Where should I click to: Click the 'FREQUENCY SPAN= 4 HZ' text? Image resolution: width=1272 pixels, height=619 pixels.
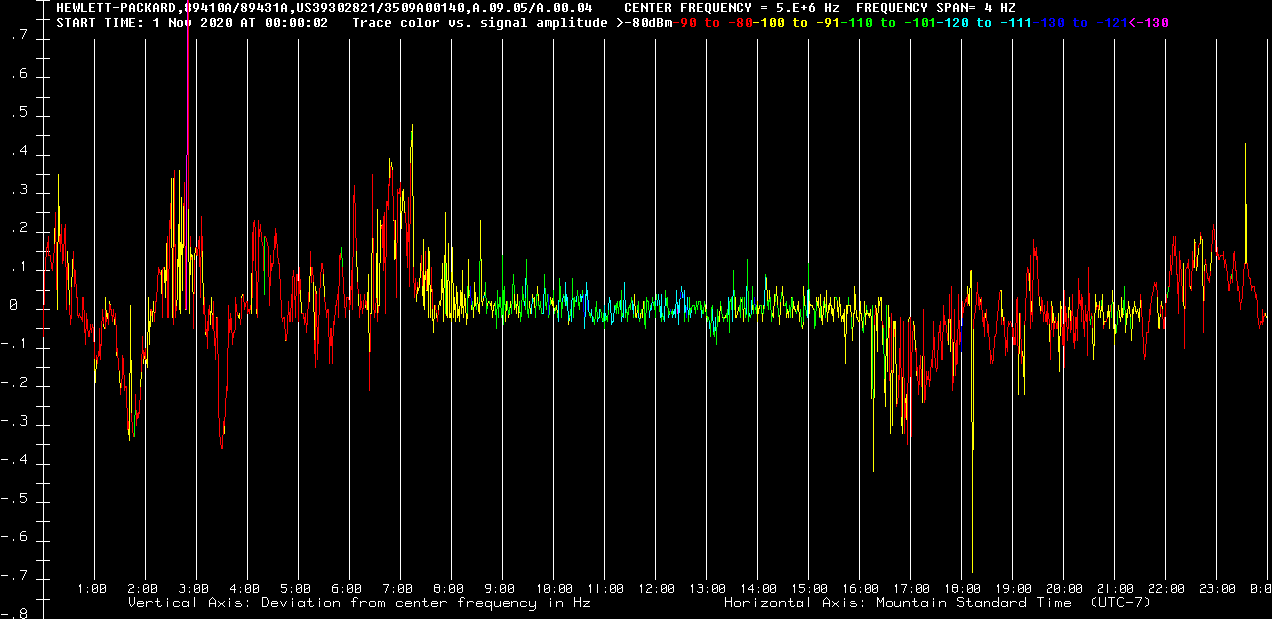pyautogui.click(x=935, y=8)
